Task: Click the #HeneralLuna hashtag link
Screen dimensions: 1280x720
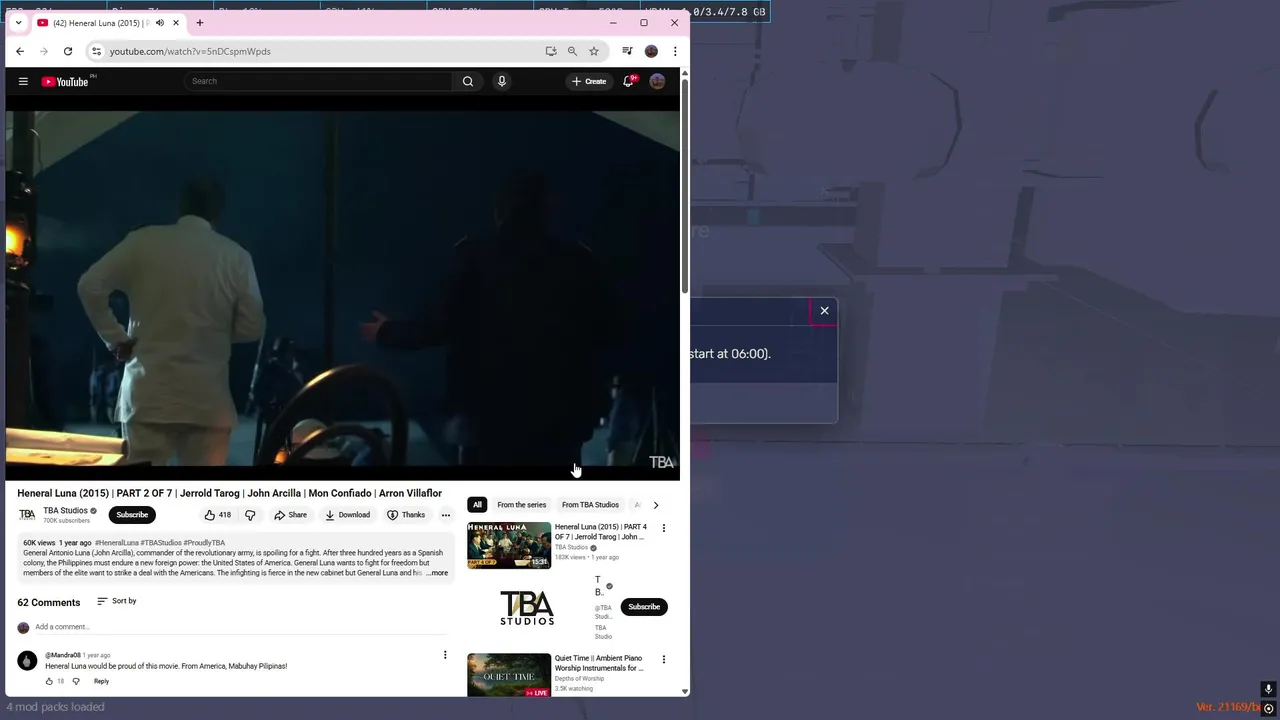Action: (x=117, y=543)
